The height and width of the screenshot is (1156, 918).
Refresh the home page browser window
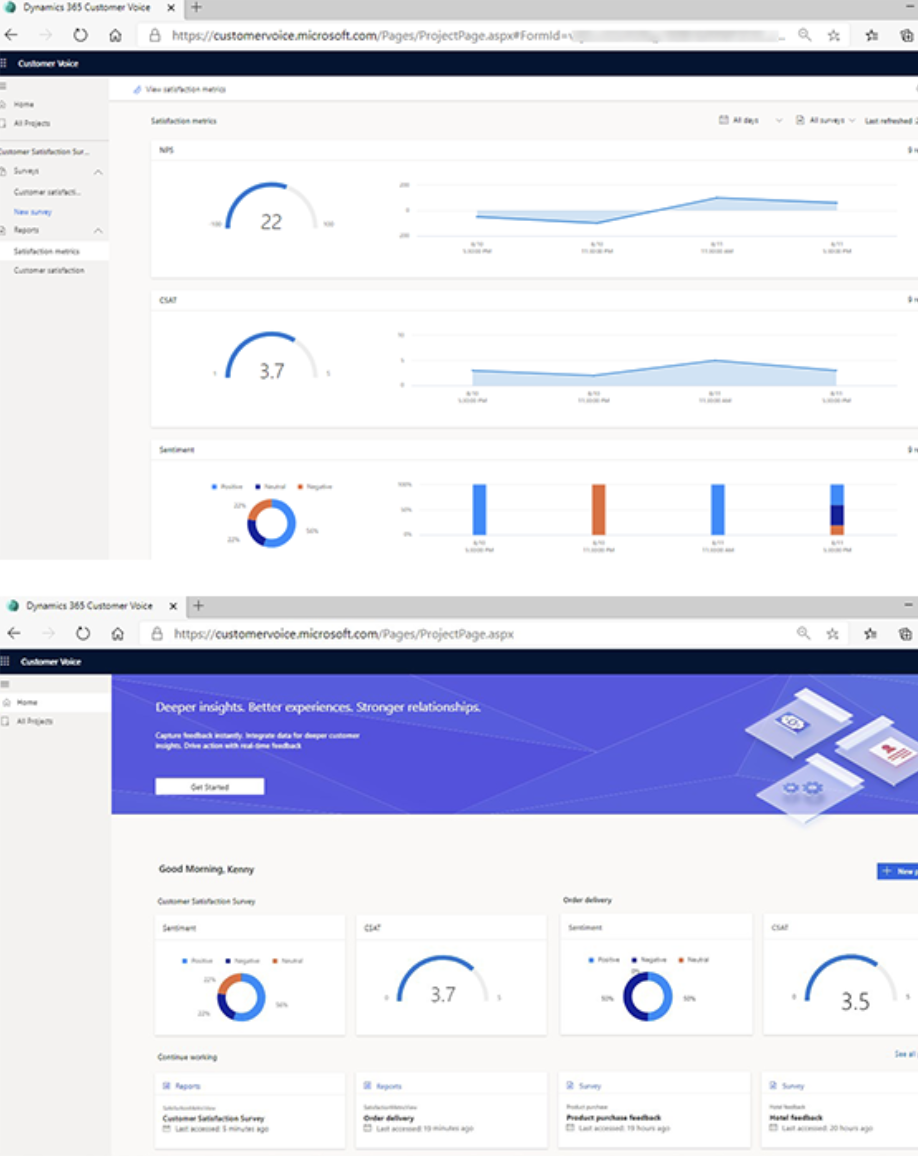tap(83, 633)
